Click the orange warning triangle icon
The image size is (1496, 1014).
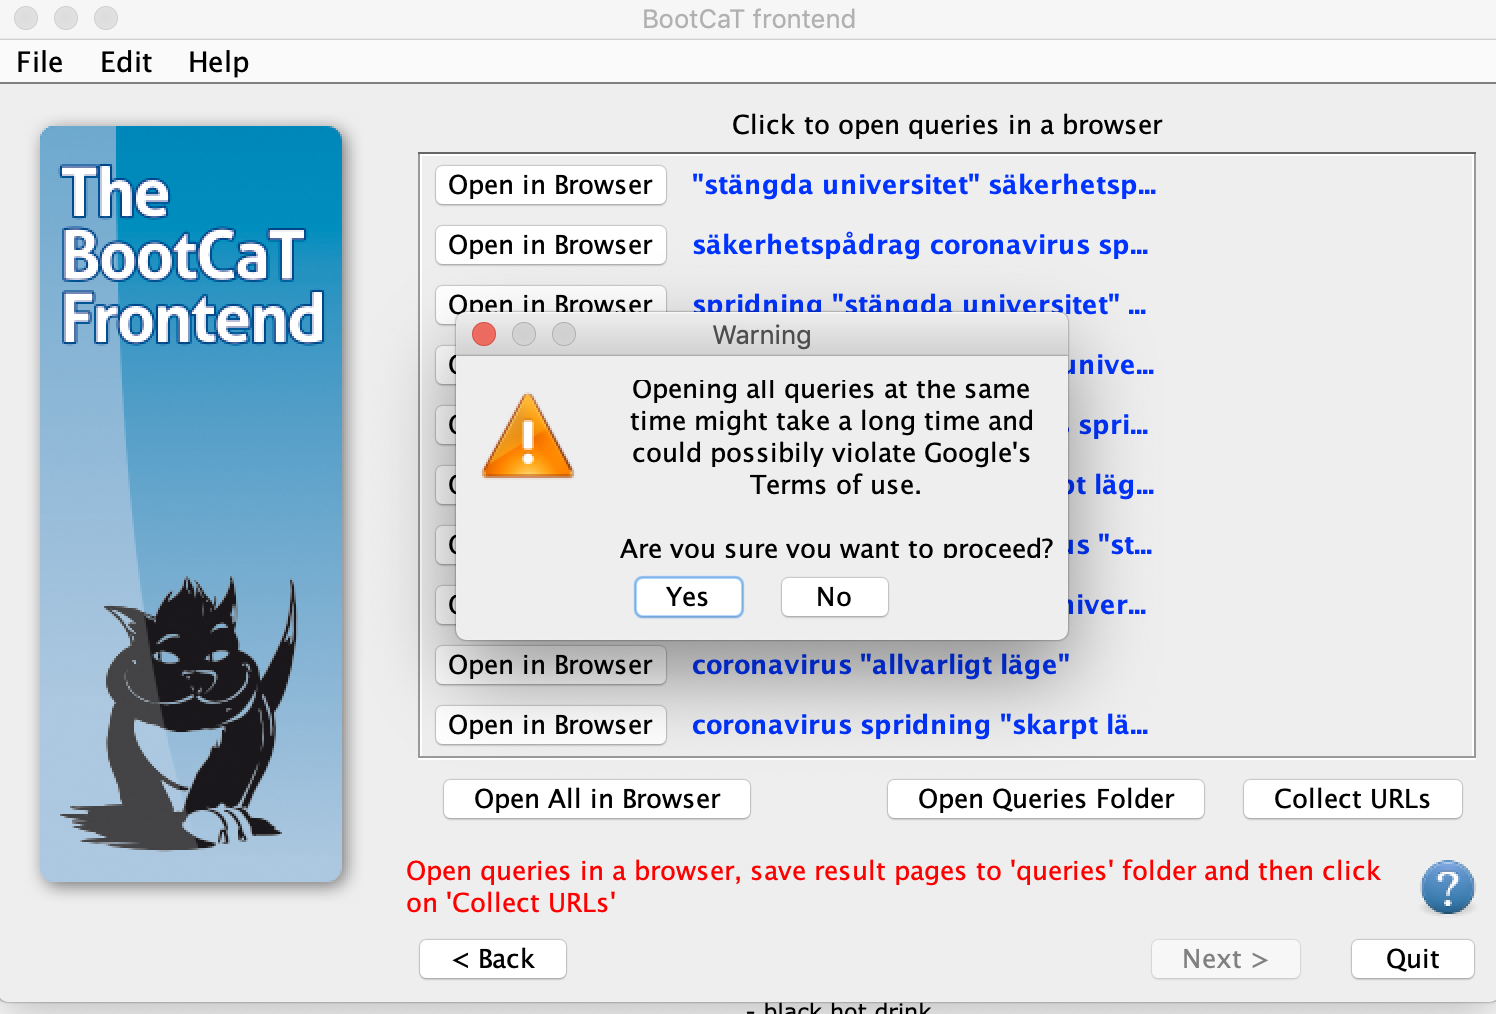pos(528,436)
